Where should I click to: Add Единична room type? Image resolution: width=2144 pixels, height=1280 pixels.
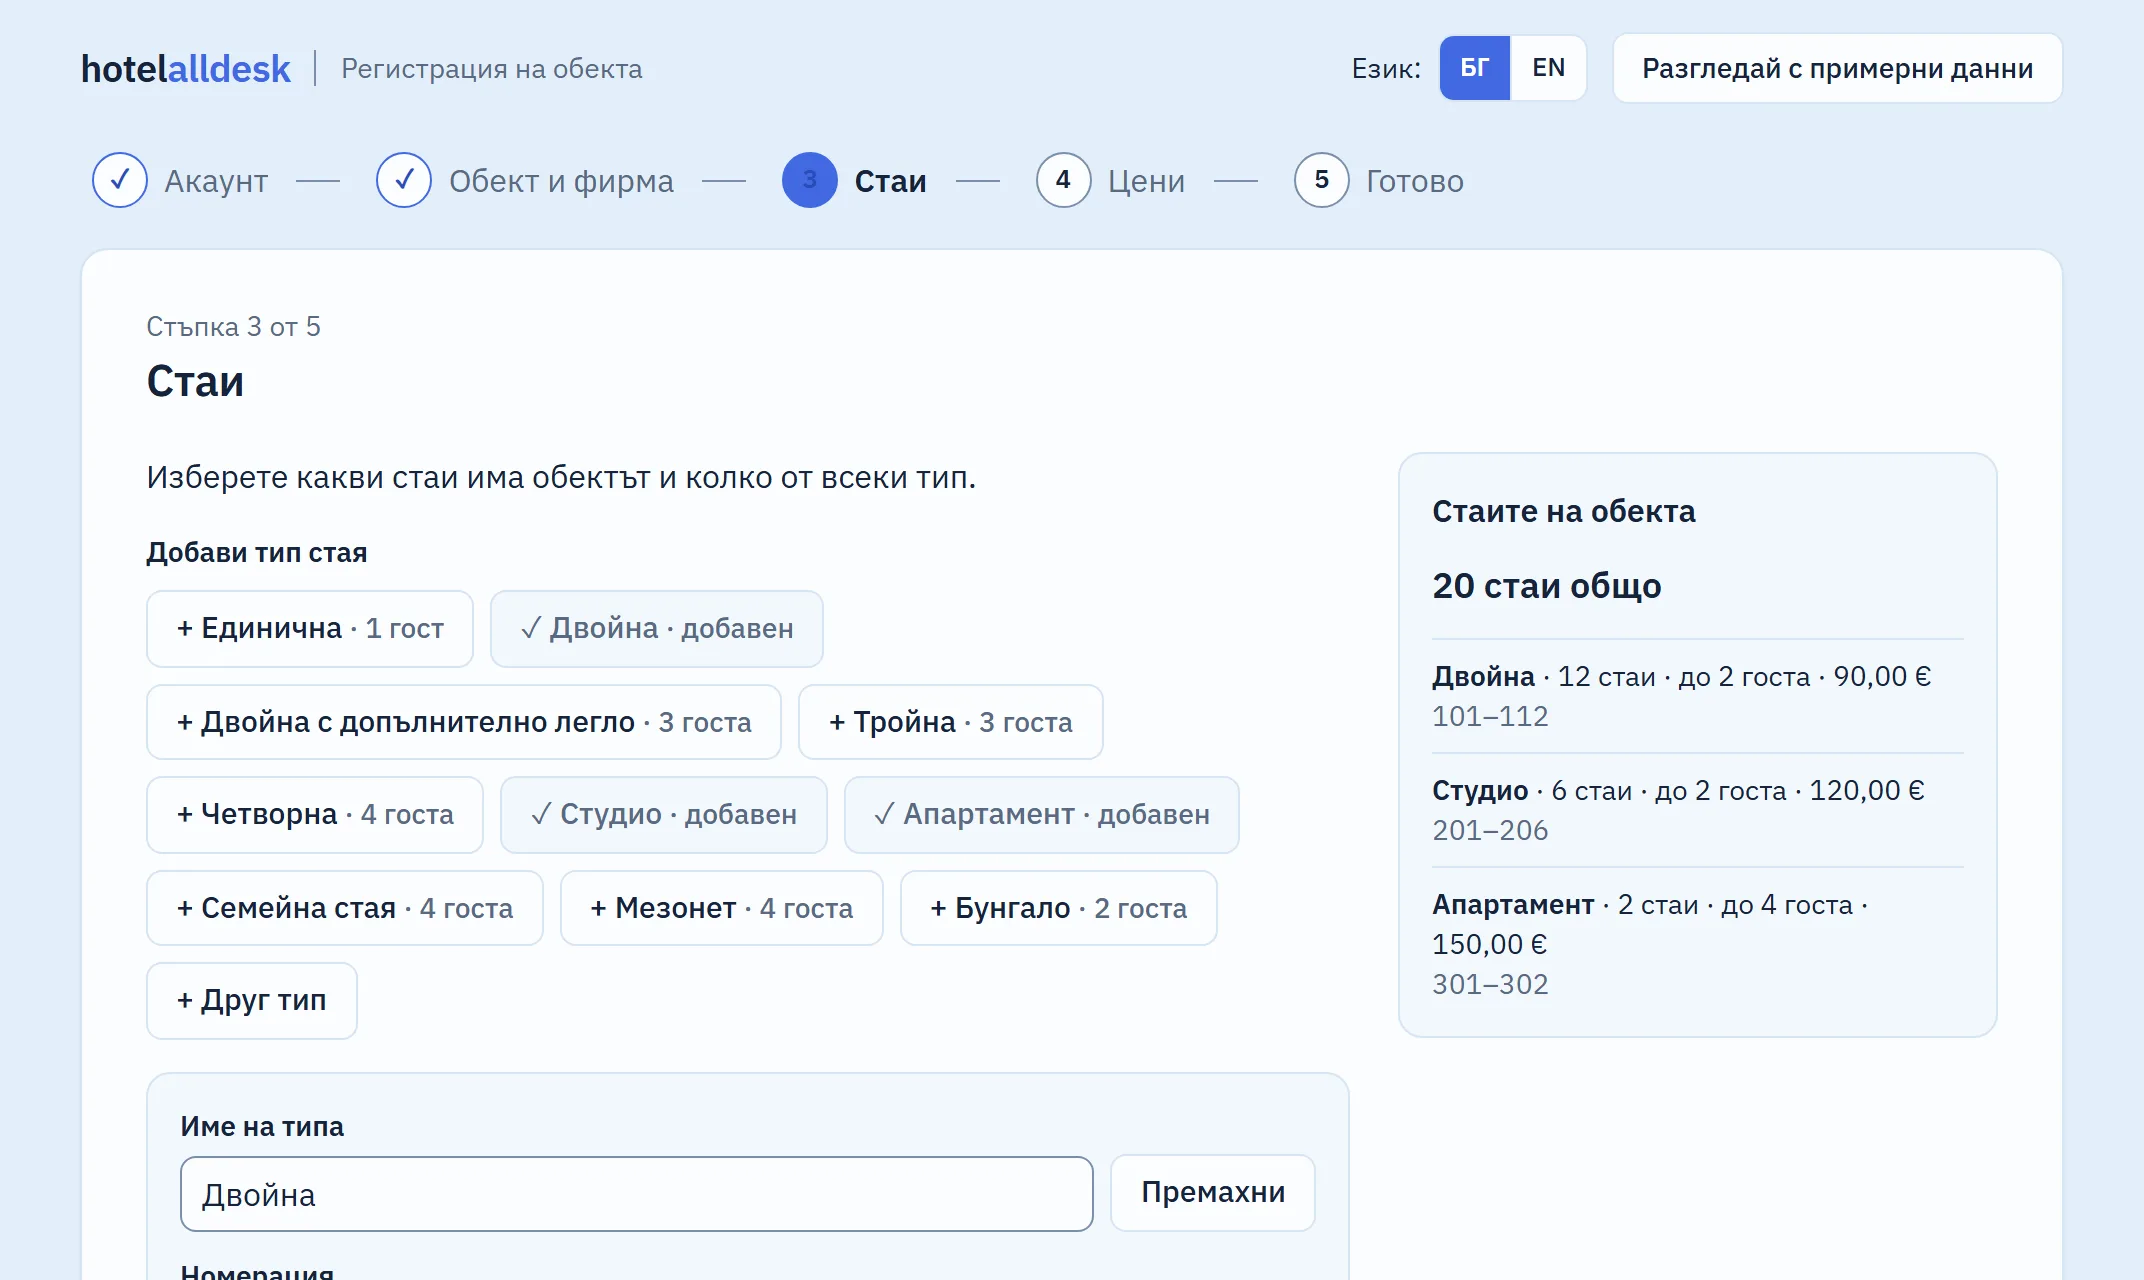(x=310, y=629)
